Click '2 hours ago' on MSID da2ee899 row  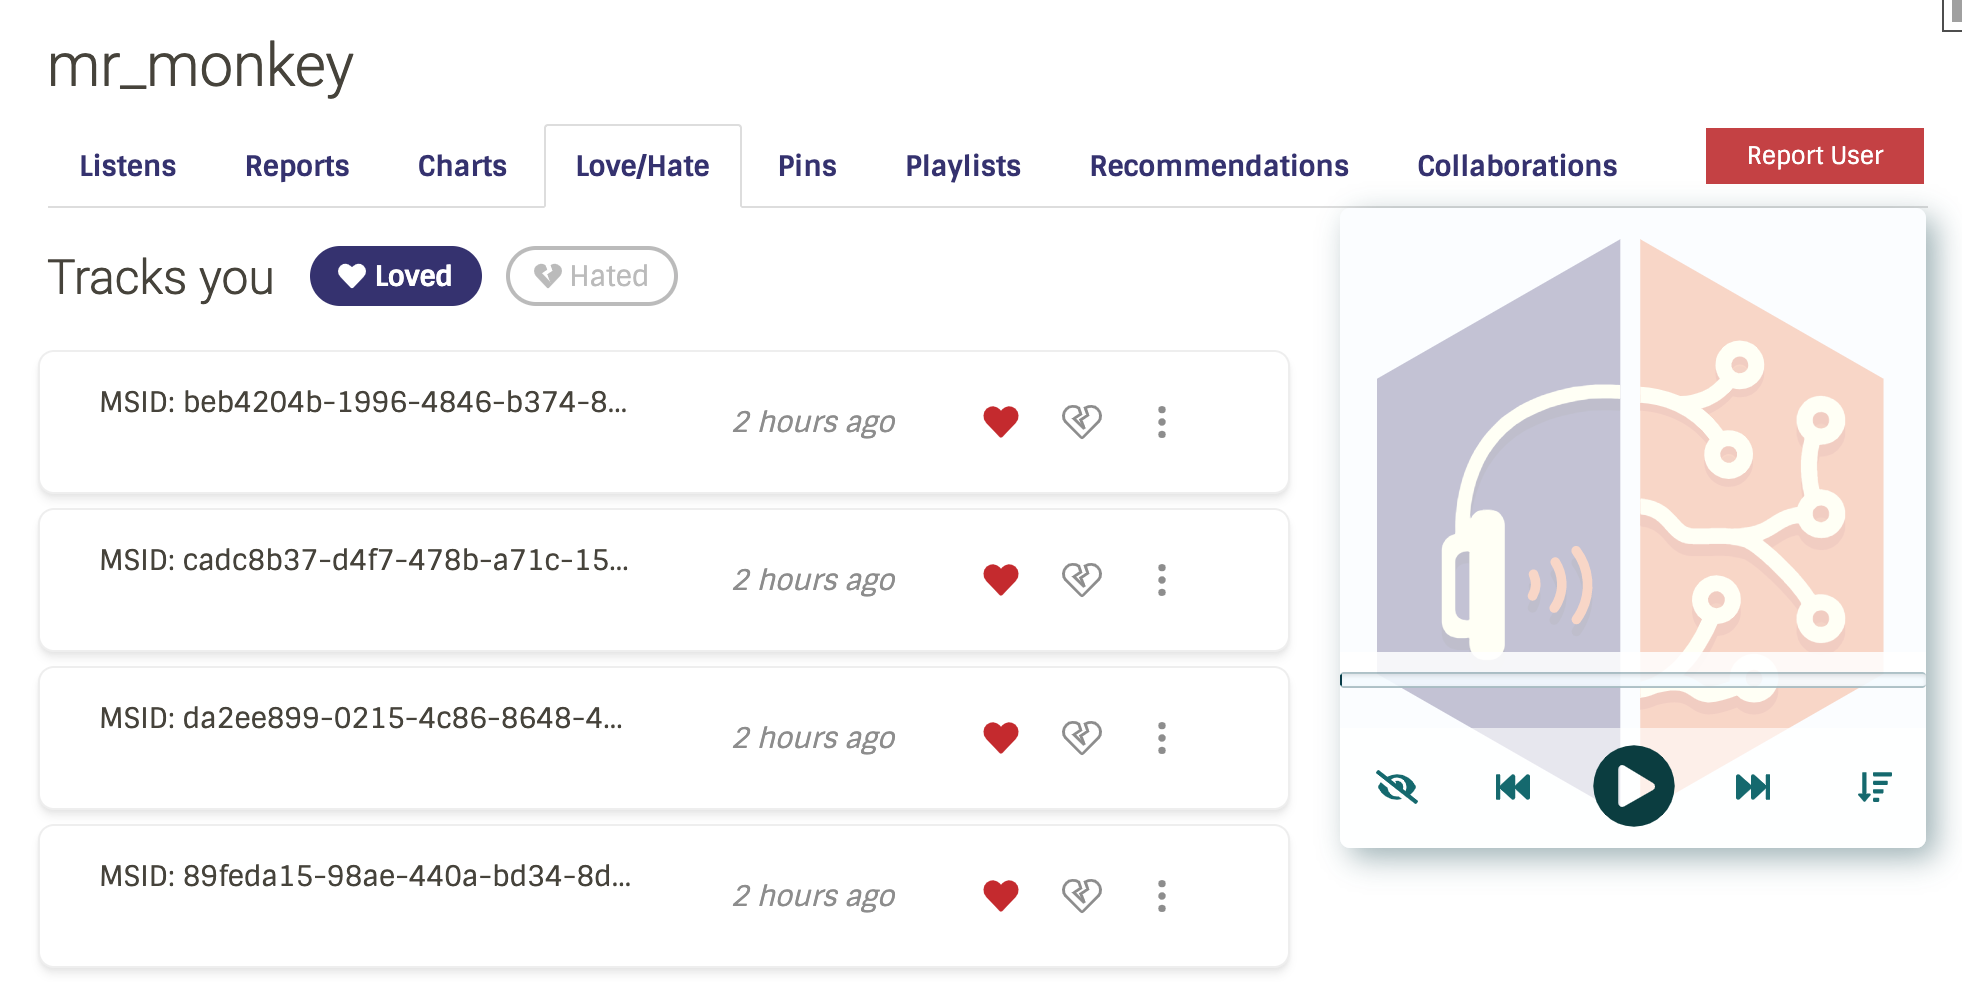coord(814,738)
